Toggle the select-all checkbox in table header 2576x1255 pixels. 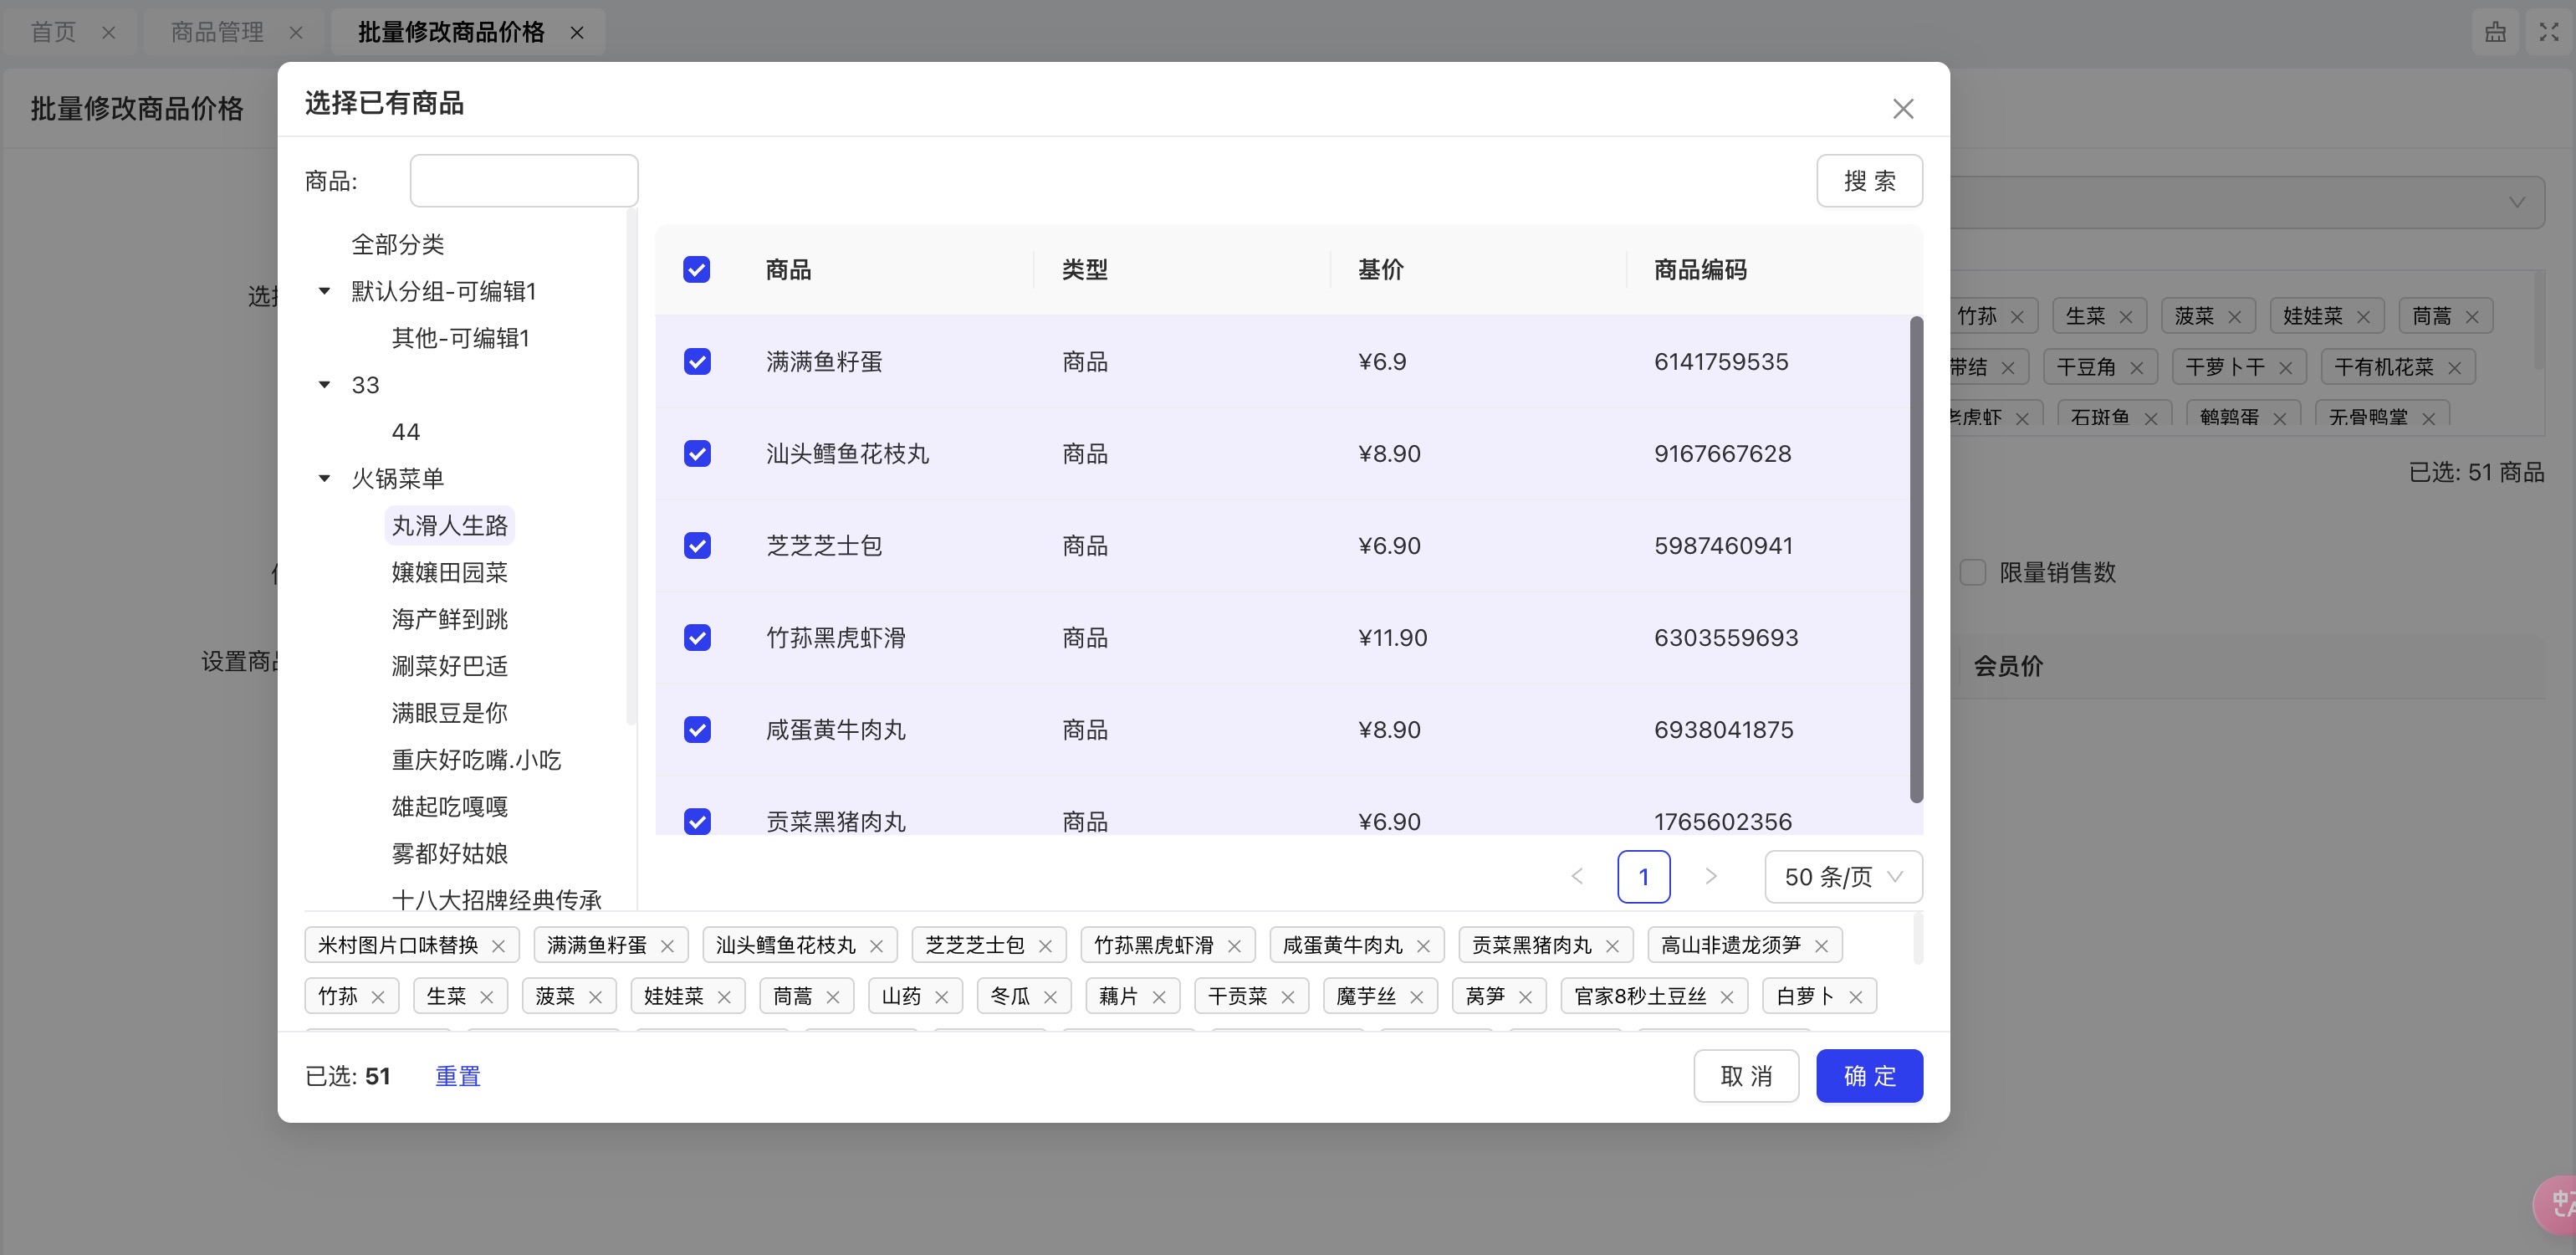pyautogui.click(x=696, y=270)
